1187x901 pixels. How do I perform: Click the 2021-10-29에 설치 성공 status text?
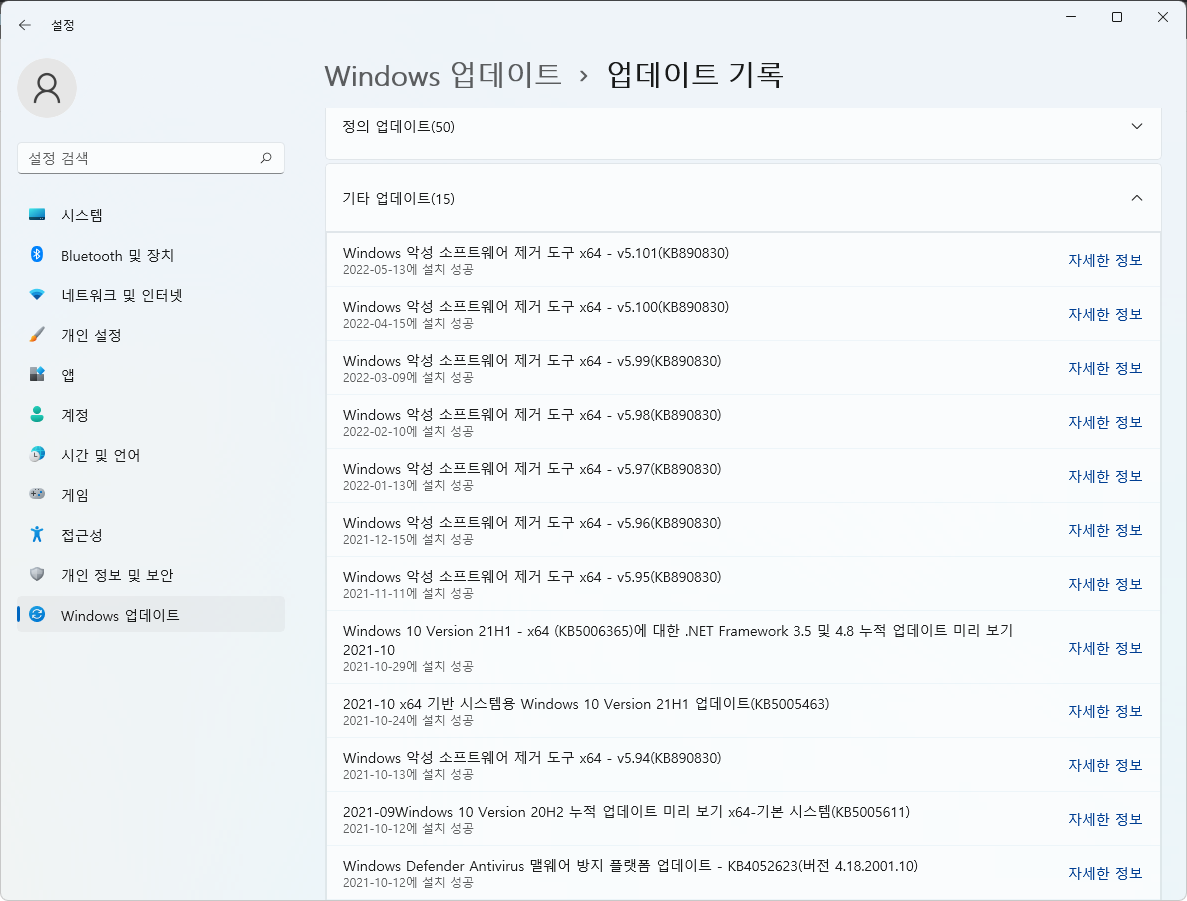click(408, 666)
